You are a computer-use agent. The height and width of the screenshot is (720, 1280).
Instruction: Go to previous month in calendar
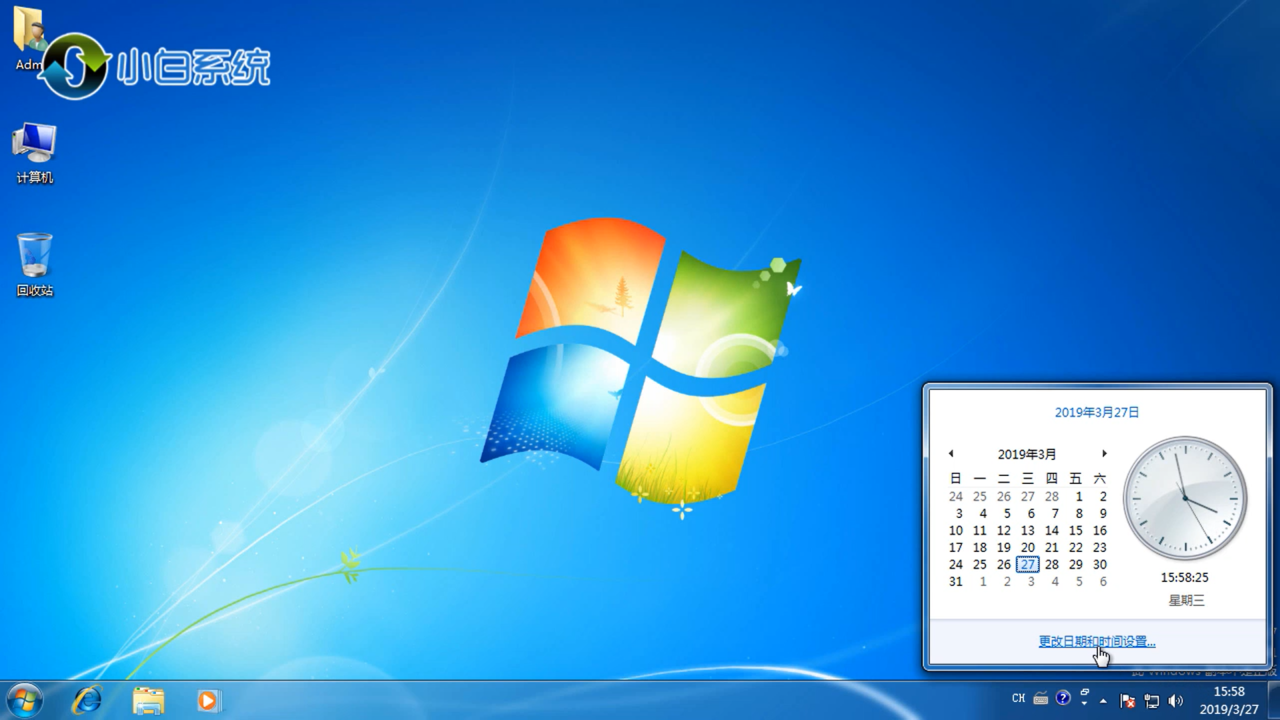coord(951,454)
